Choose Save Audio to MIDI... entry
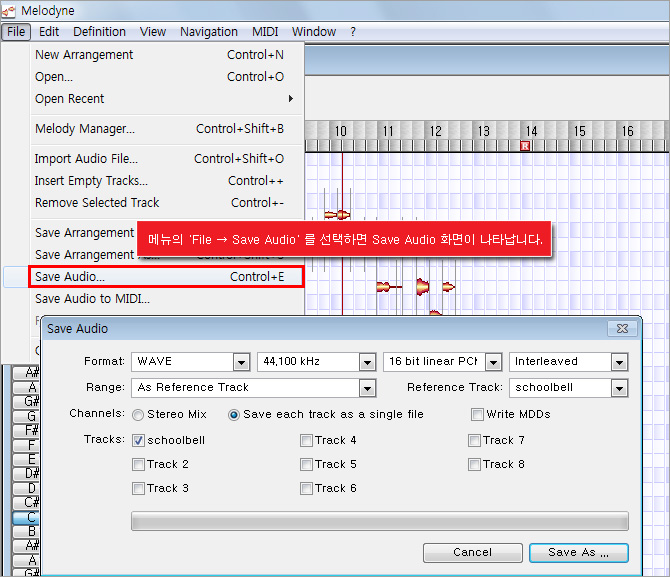Image resolution: width=670 pixels, height=577 pixels. point(159,299)
